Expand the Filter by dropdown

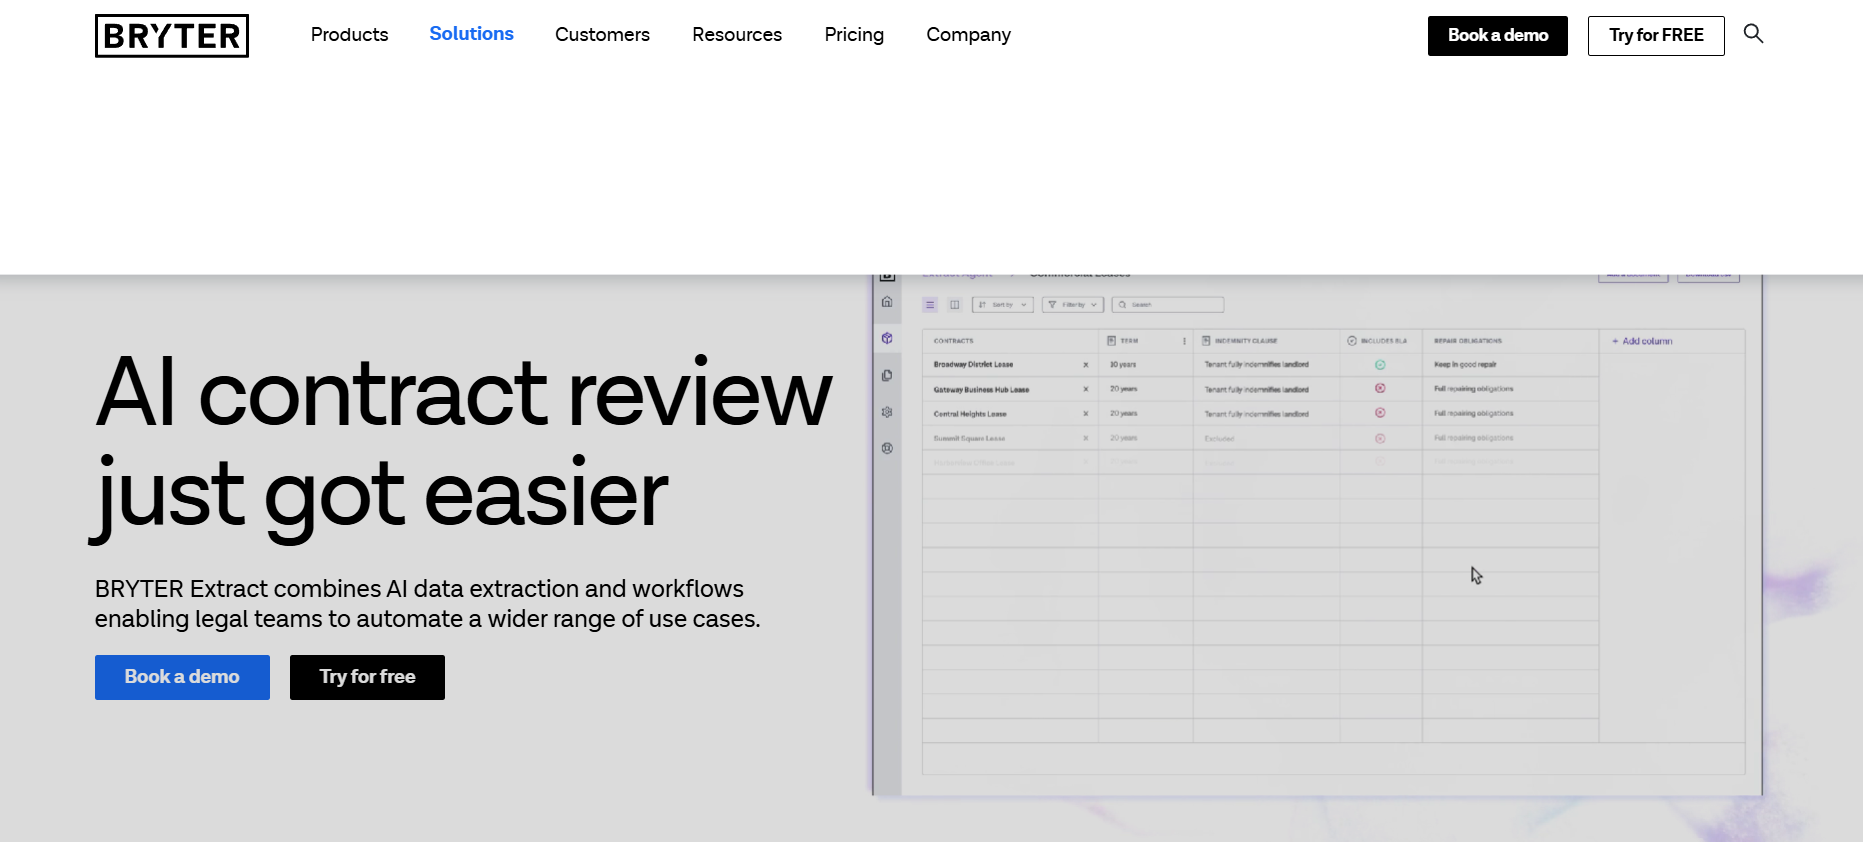click(1073, 305)
